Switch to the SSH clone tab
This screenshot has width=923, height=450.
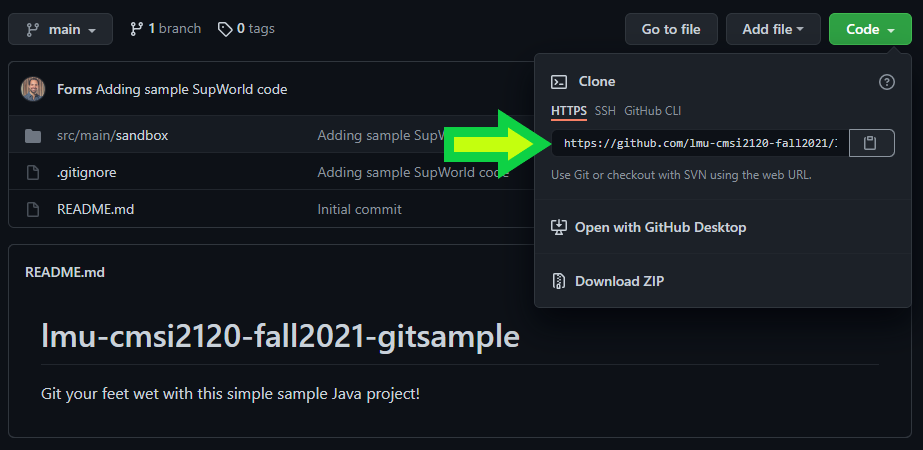605,111
